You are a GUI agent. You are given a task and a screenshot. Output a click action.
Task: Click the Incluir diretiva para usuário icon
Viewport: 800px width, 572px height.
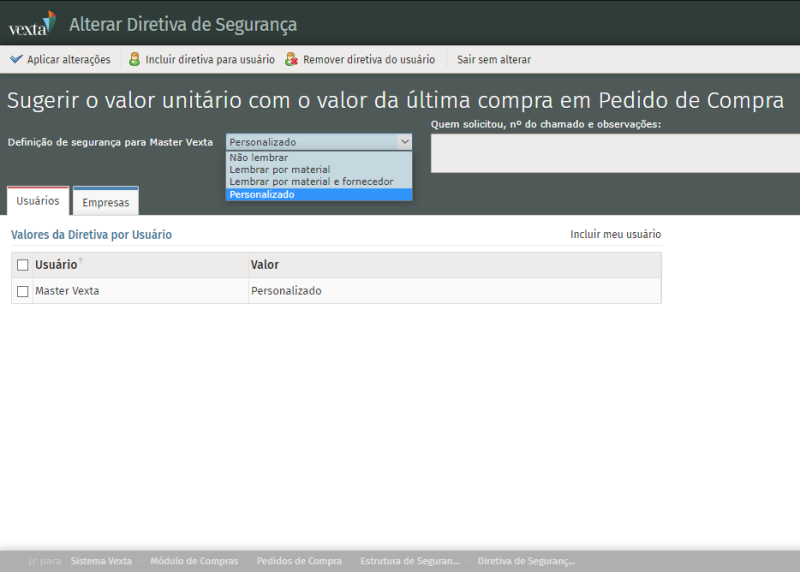pyautogui.click(x=134, y=60)
